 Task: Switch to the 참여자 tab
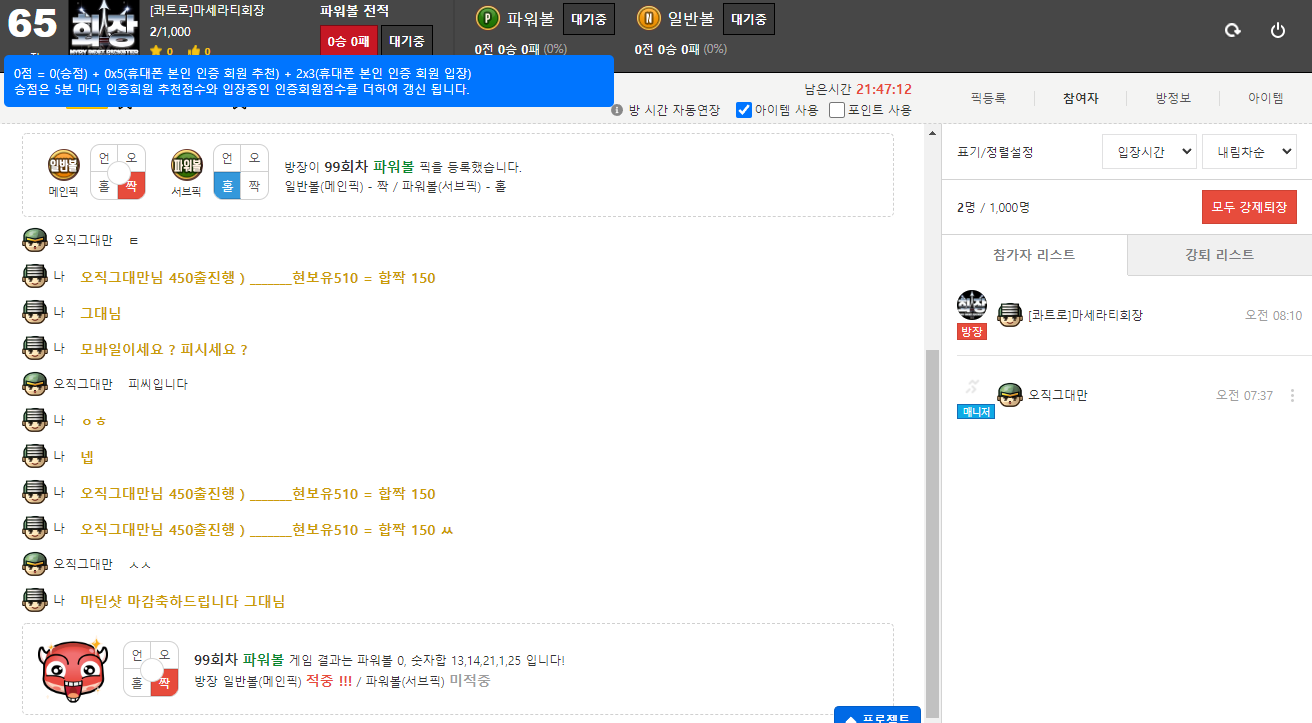1081,98
